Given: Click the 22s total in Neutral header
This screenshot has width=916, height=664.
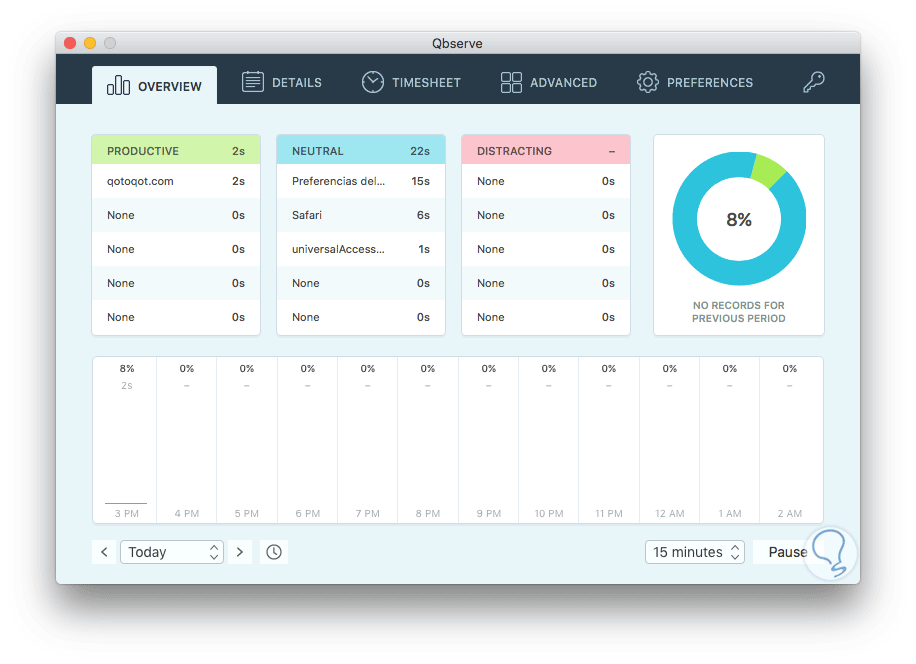Looking at the screenshot, I should click(x=420, y=151).
